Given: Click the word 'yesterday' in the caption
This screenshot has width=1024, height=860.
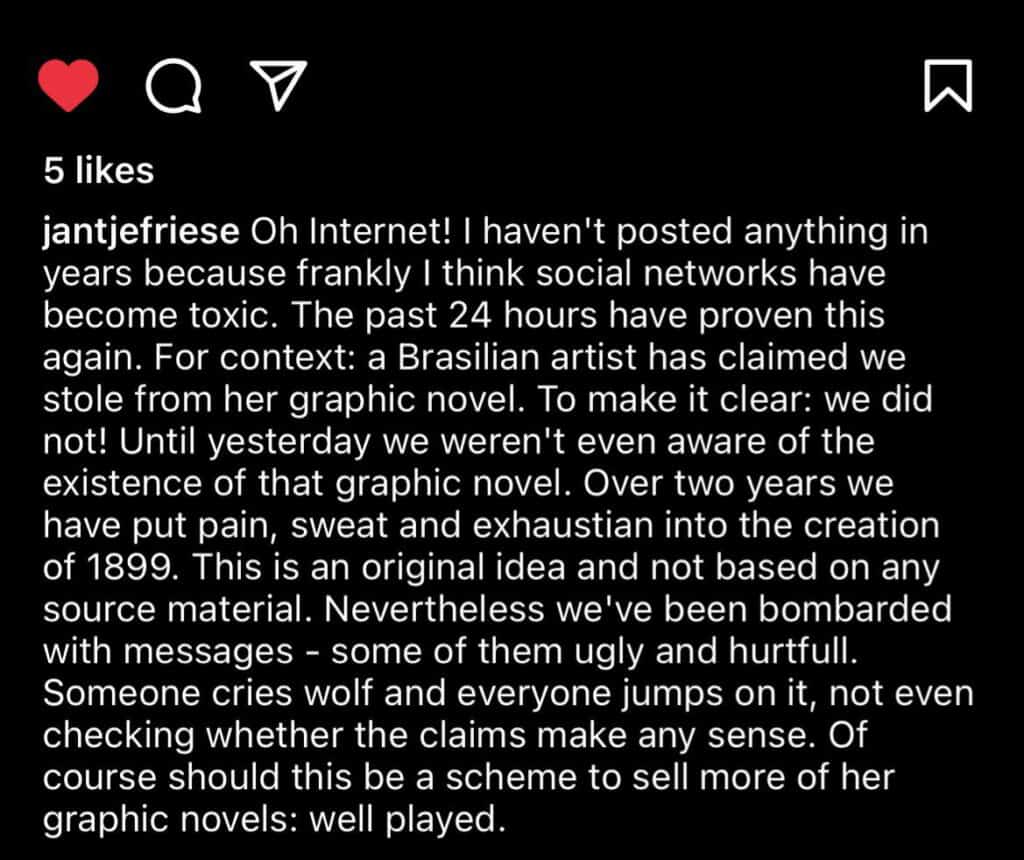Looking at the screenshot, I should pyautogui.click(x=289, y=443).
